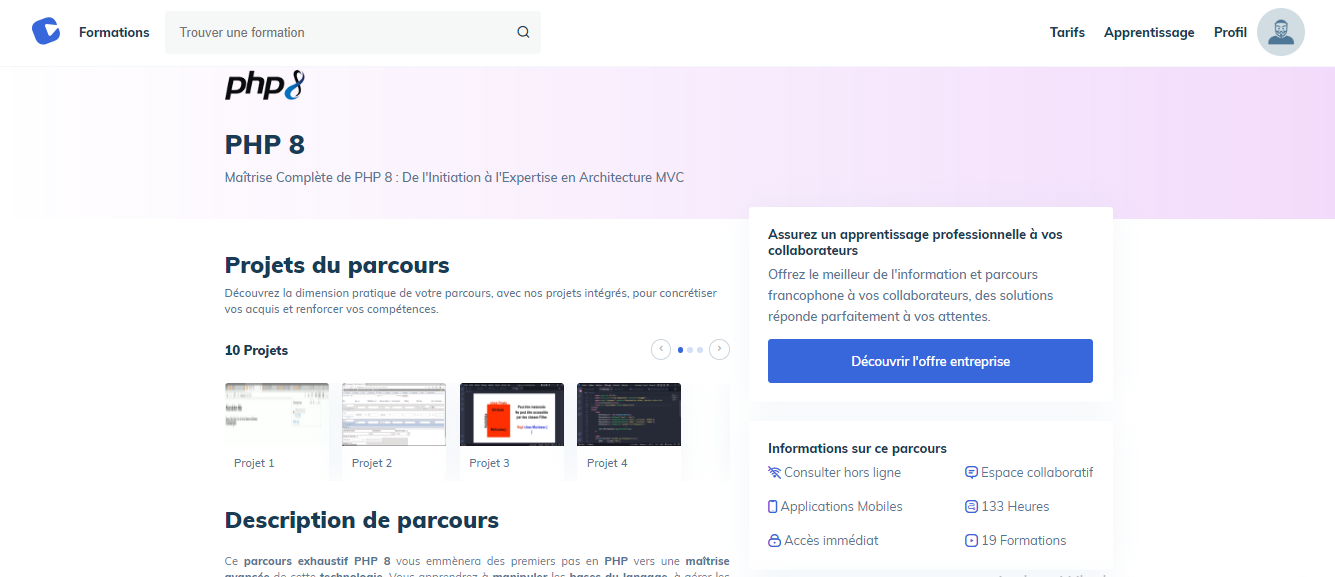Click the 19 Formations text
The width and height of the screenshot is (1335, 577).
1024,541
